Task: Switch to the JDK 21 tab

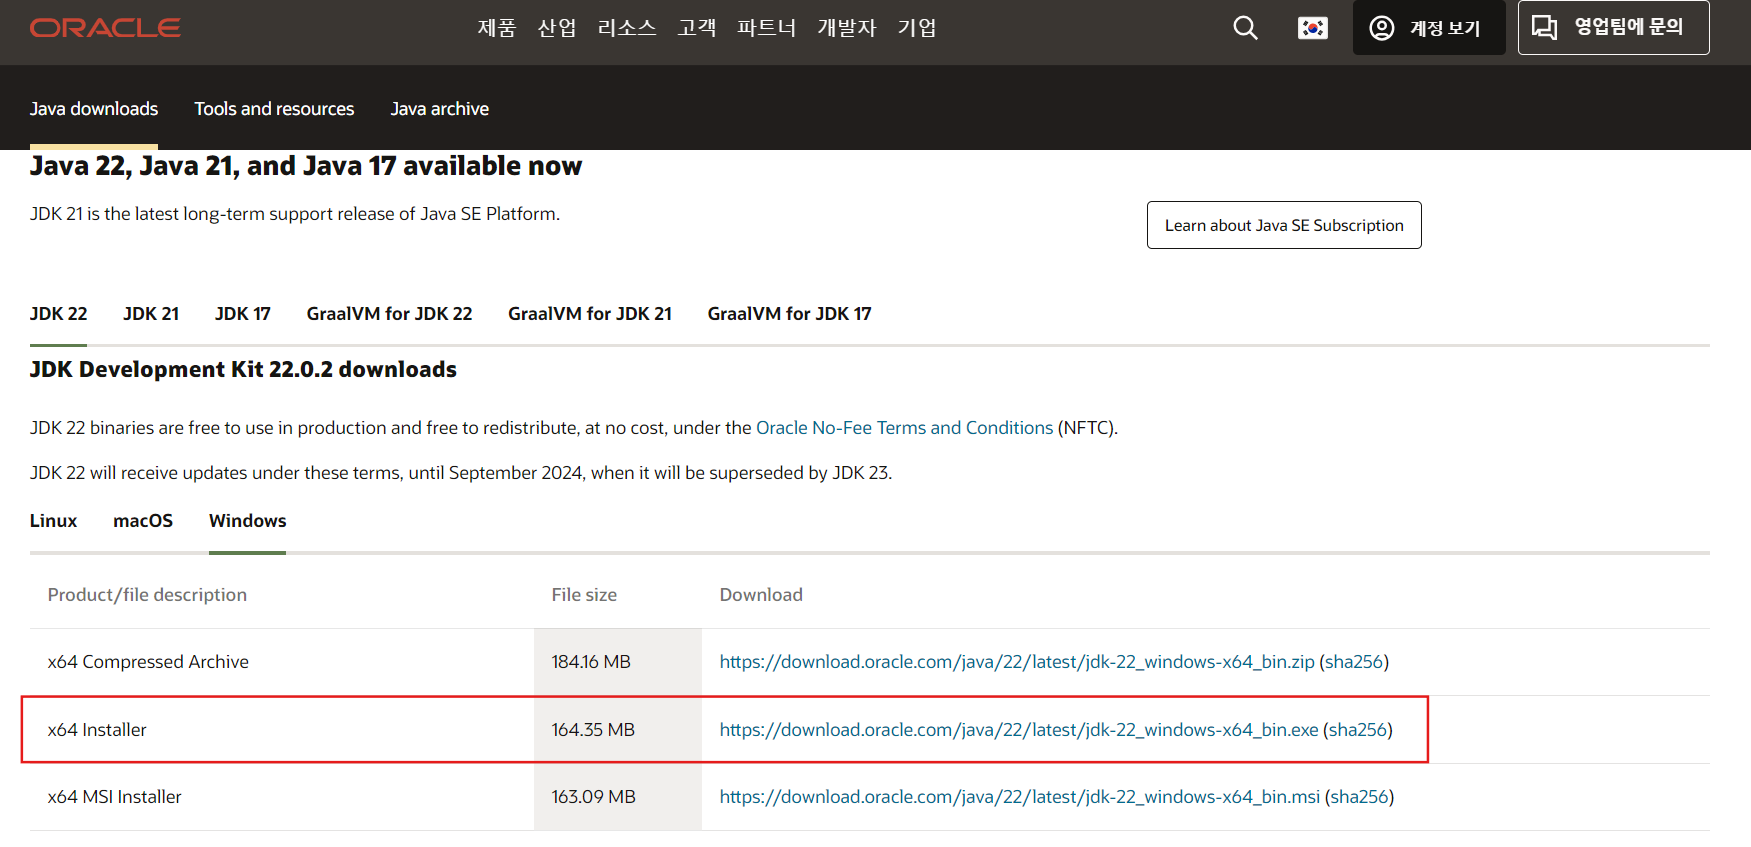Action: tap(151, 314)
